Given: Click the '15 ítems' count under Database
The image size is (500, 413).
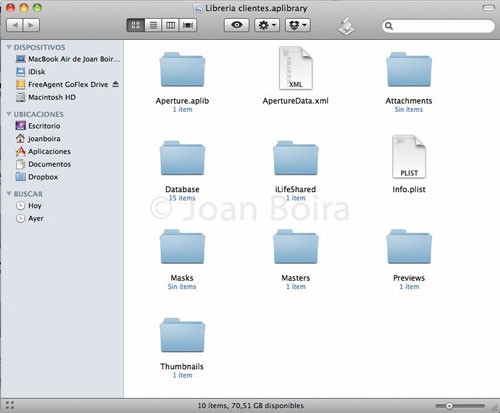Looking at the screenshot, I should (182, 198).
